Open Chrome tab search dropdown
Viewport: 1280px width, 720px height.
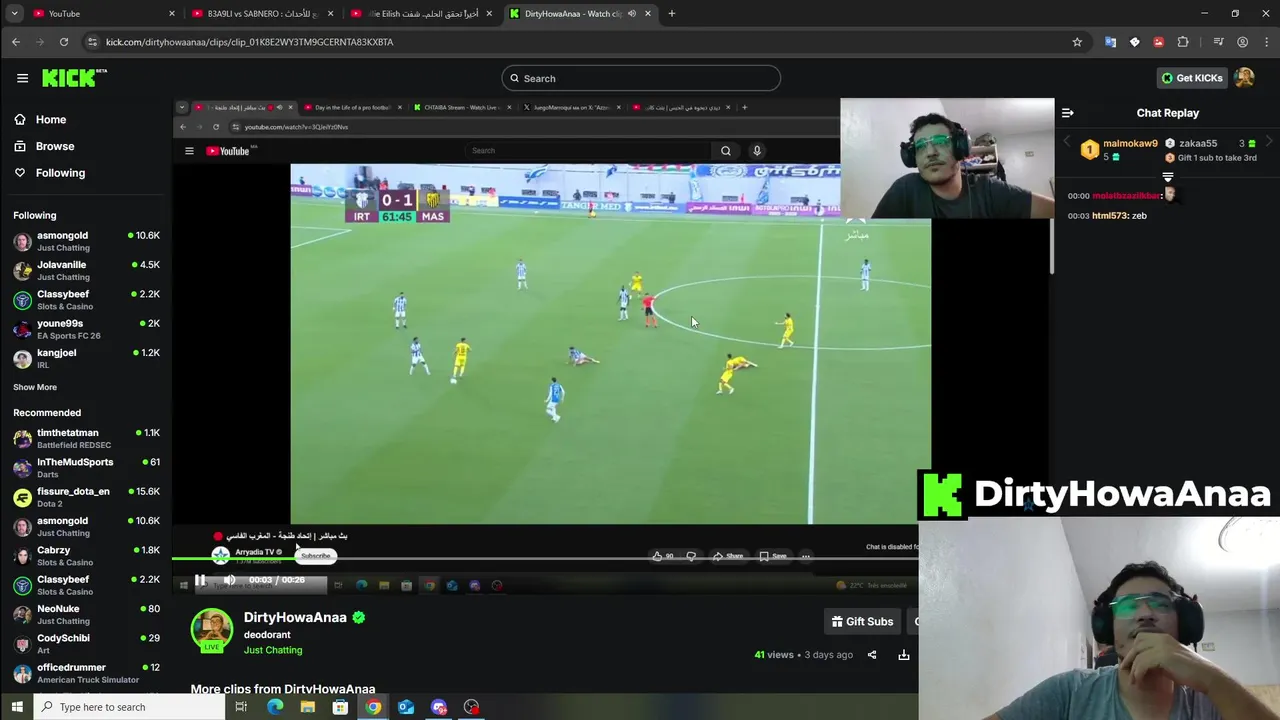(14, 13)
